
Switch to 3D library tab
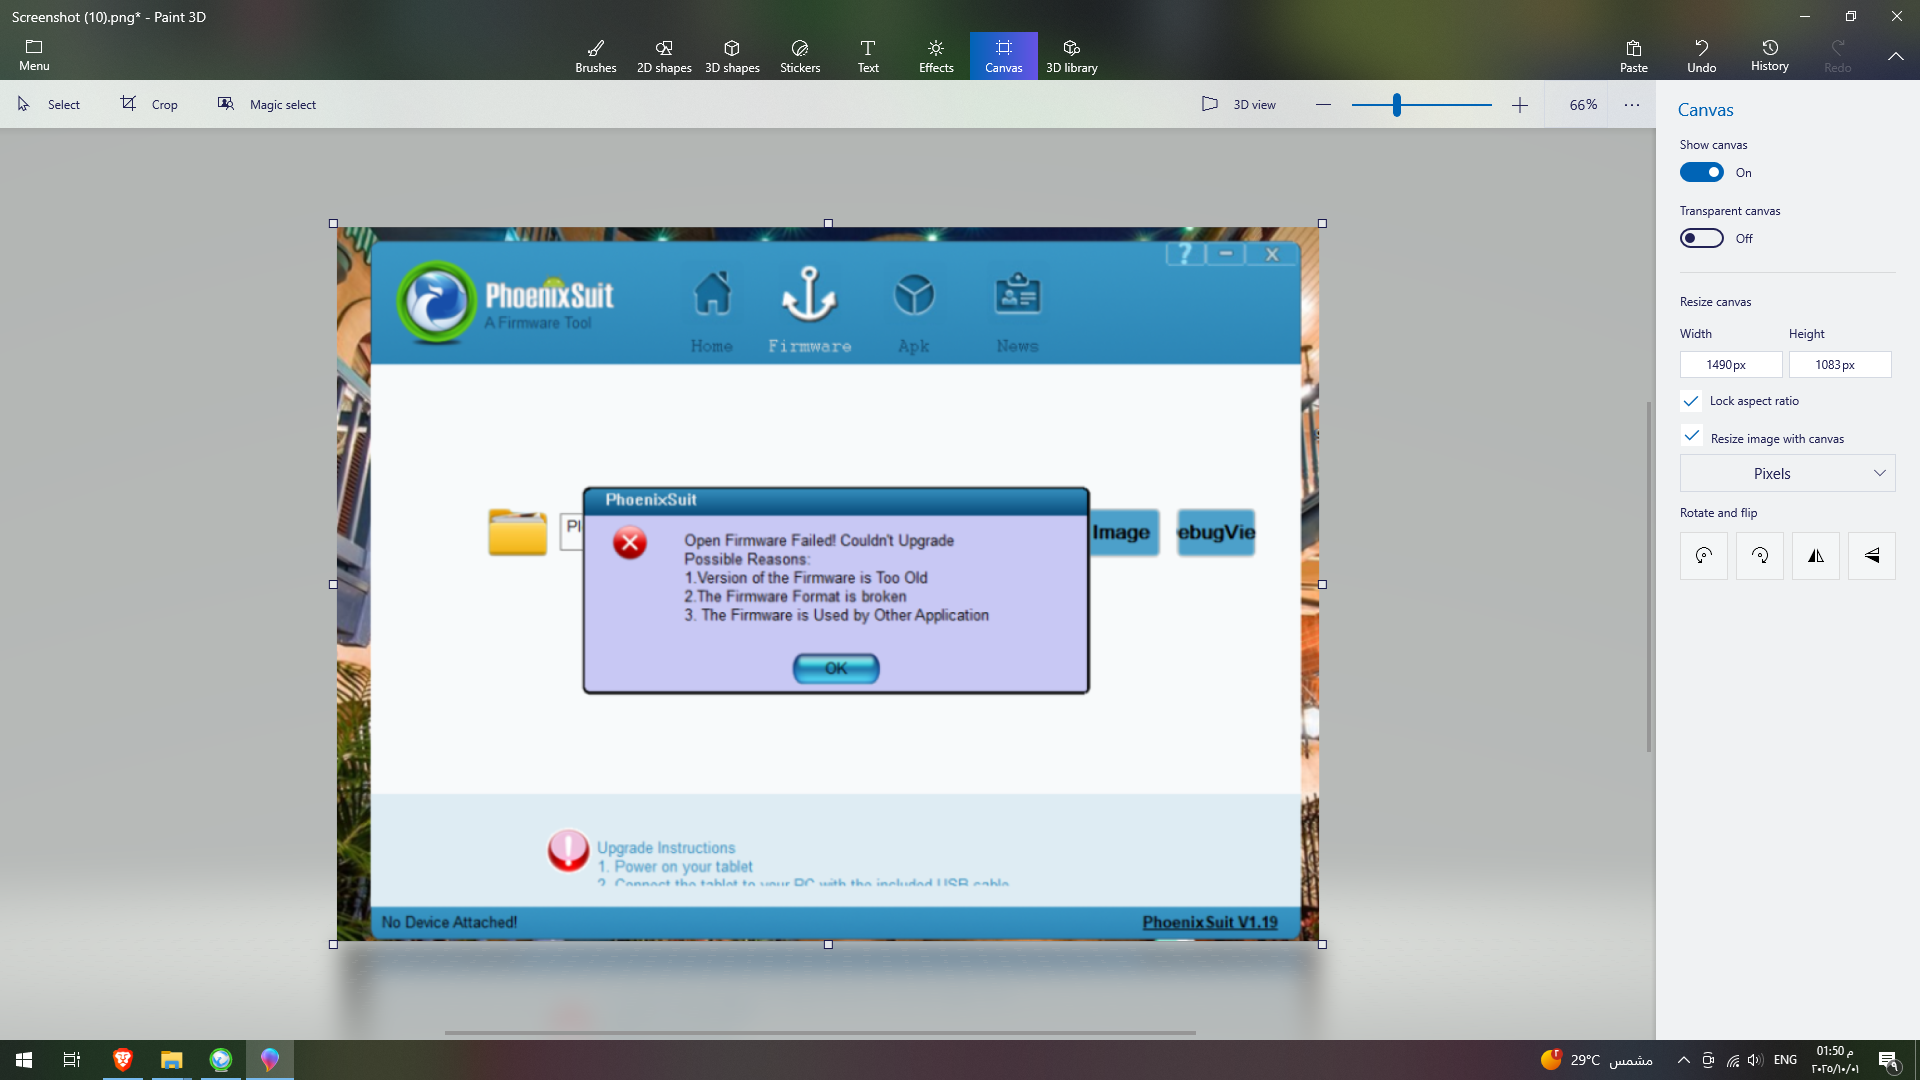pyautogui.click(x=1071, y=56)
